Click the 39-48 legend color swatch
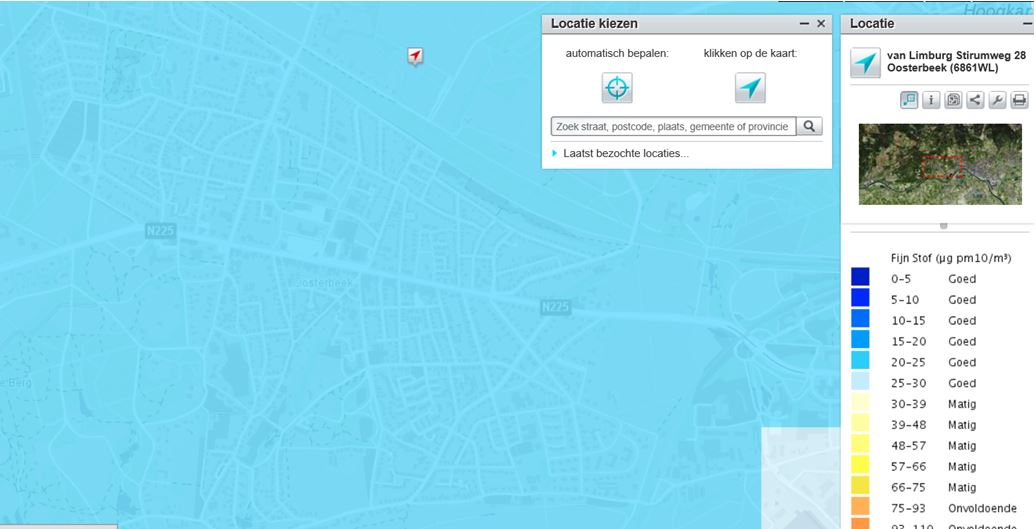The image size is (1036, 529). point(860,423)
